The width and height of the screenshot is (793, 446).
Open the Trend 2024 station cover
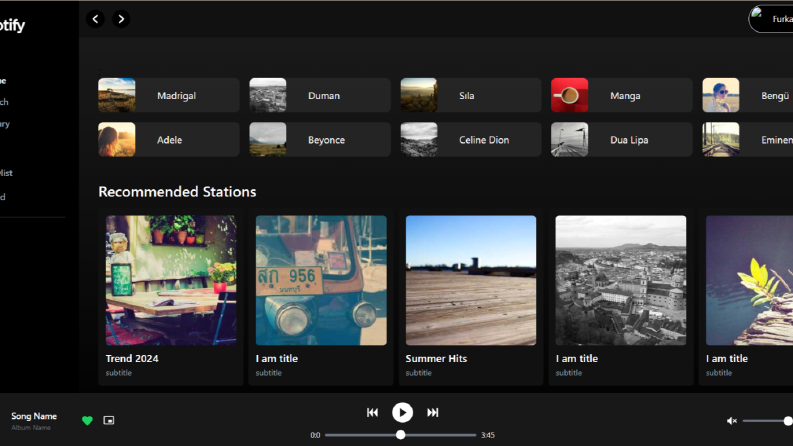(171, 281)
